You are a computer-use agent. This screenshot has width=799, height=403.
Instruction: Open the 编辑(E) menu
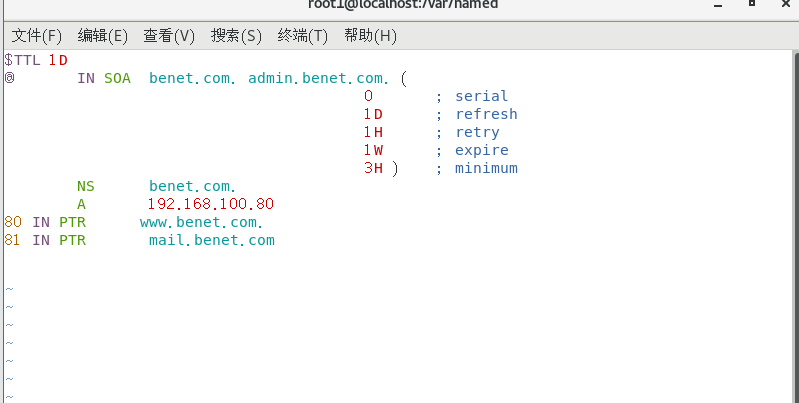[x=102, y=36]
